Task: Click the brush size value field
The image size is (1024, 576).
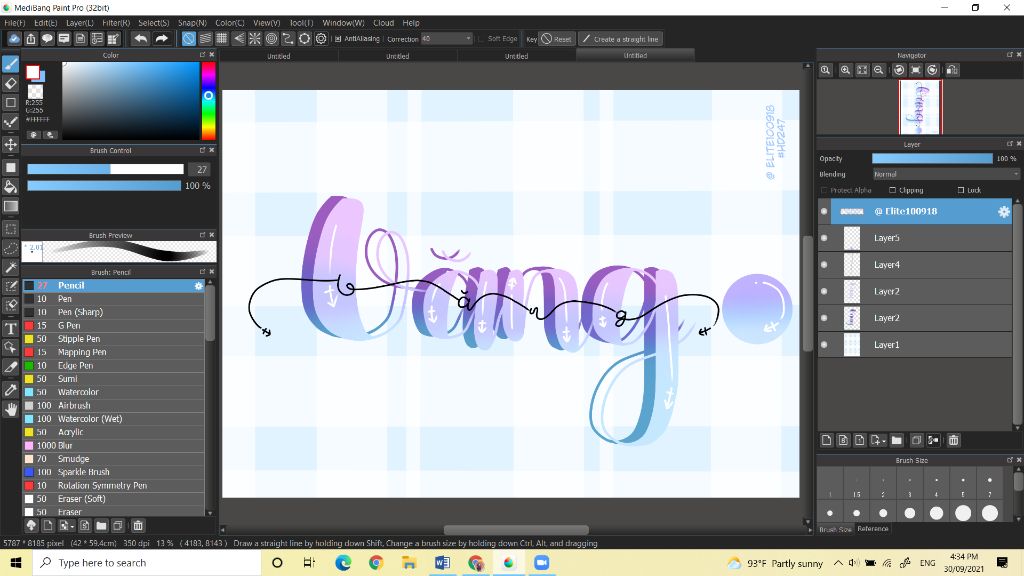Action: (x=201, y=169)
